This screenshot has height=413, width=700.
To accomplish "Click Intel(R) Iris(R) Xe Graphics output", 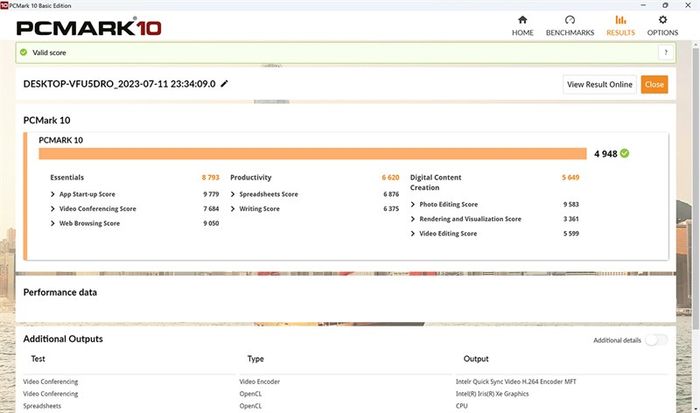I will click(x=492, y=394).
